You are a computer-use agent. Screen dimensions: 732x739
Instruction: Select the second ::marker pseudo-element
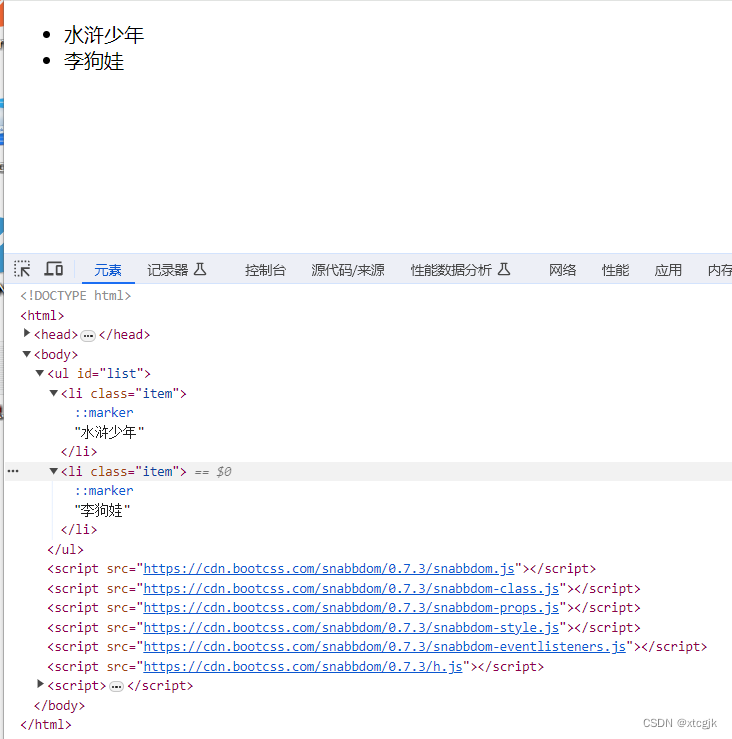(104, 491)
